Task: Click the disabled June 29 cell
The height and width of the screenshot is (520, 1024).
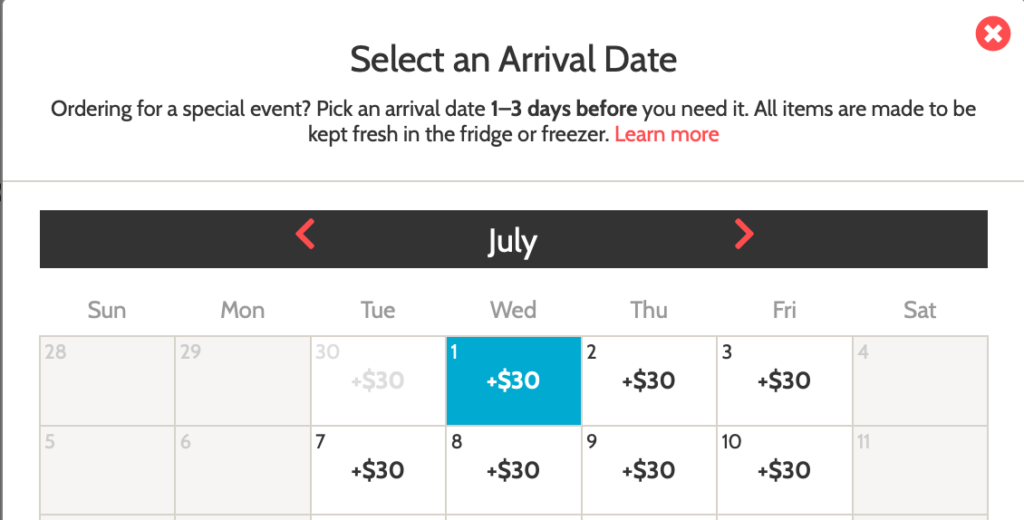Action: click(x=243, y=381)
